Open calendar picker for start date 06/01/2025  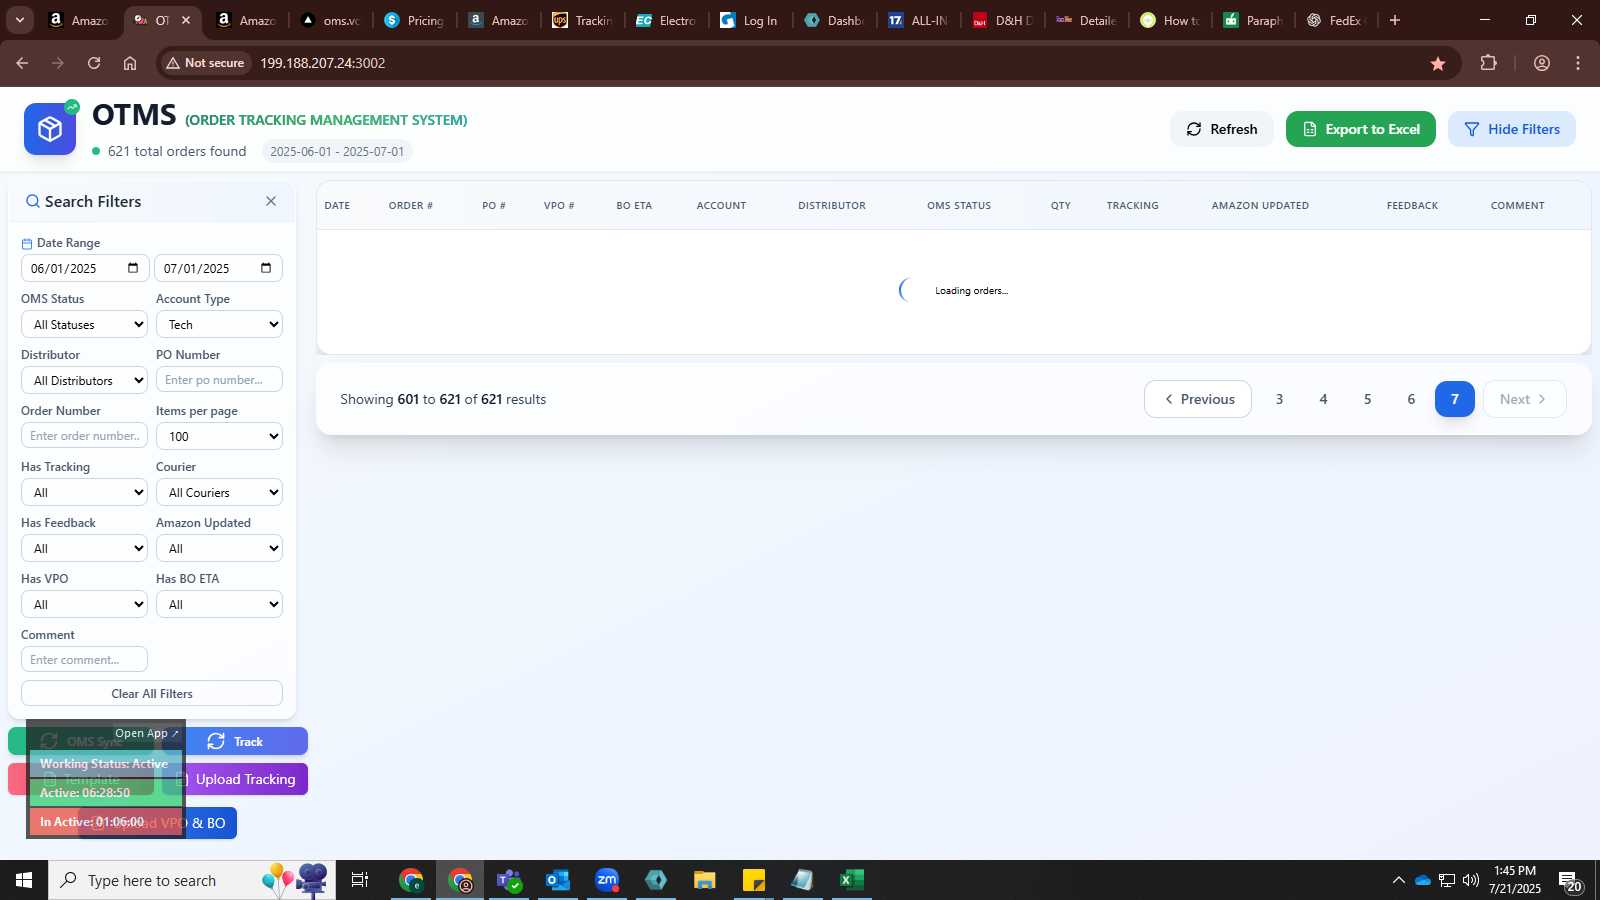133,268
